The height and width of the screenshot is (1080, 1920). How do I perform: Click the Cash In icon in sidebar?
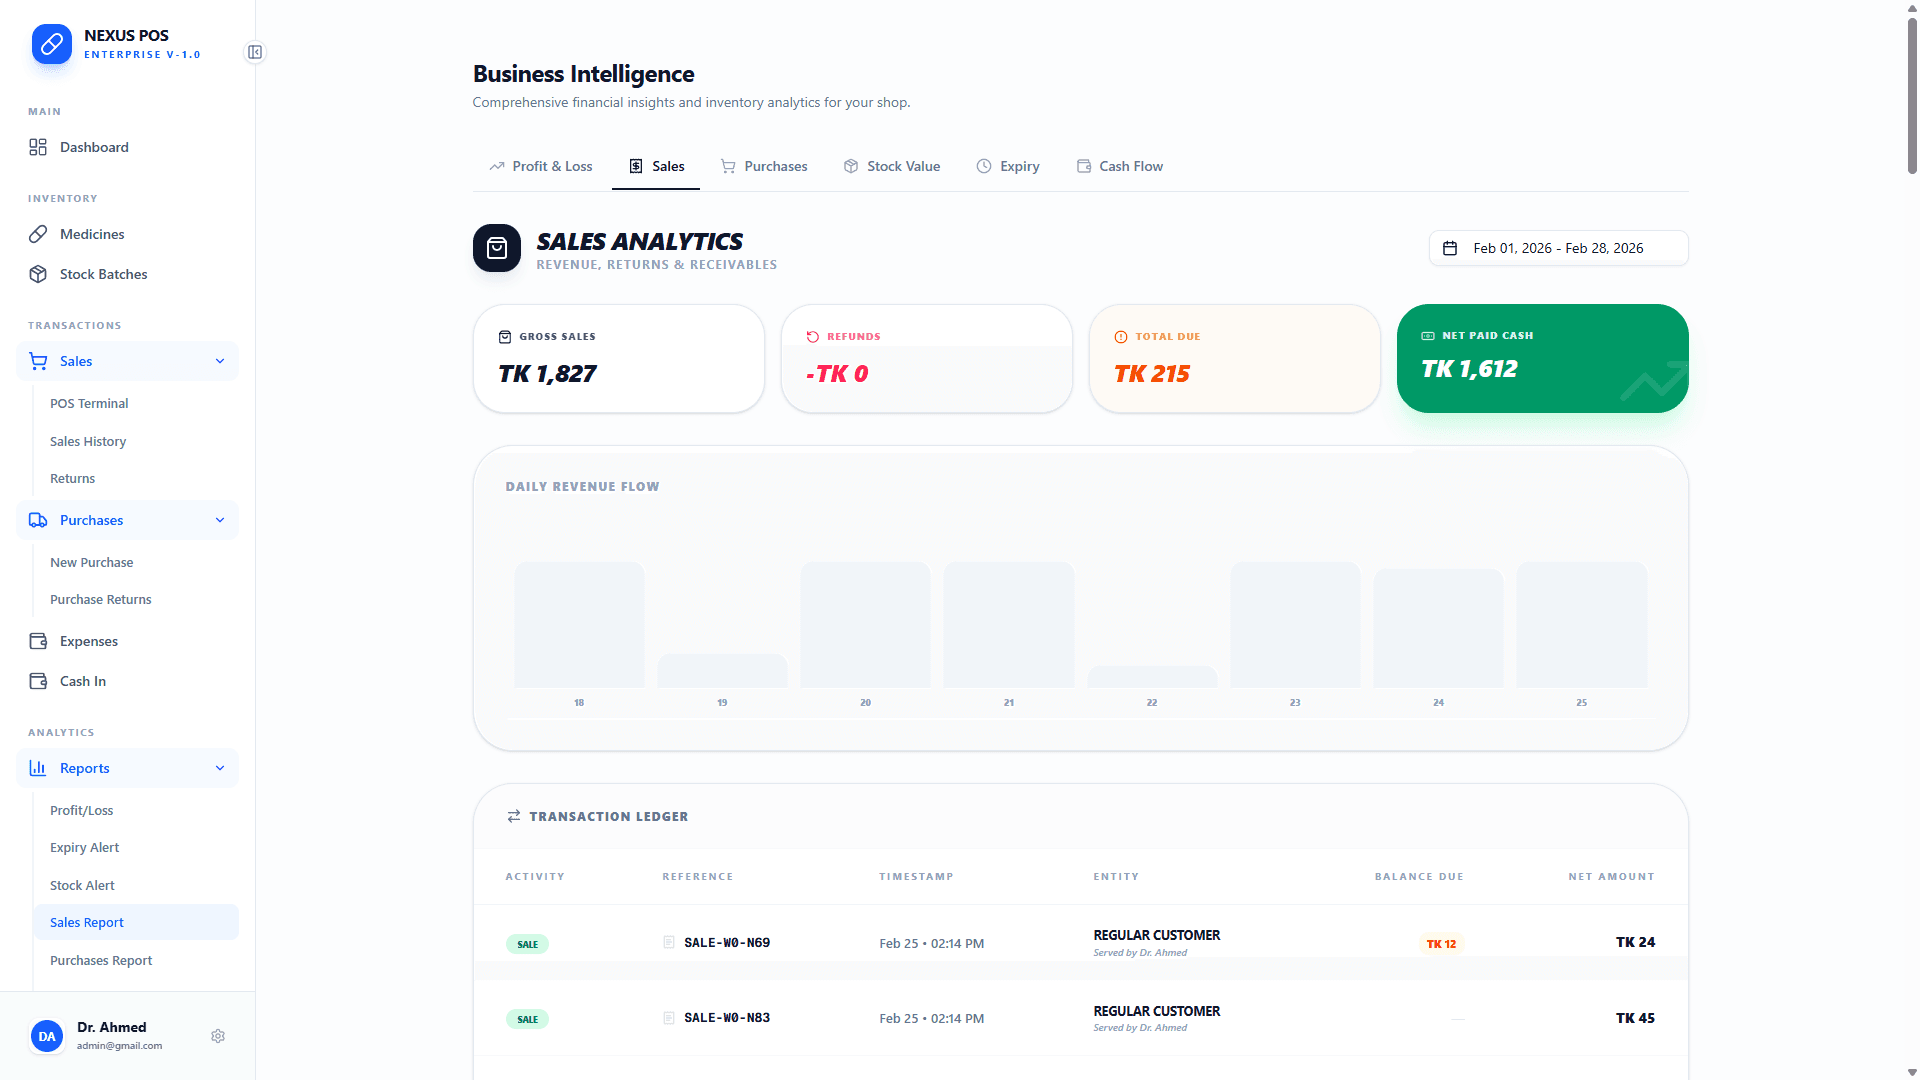click(38, 680)
